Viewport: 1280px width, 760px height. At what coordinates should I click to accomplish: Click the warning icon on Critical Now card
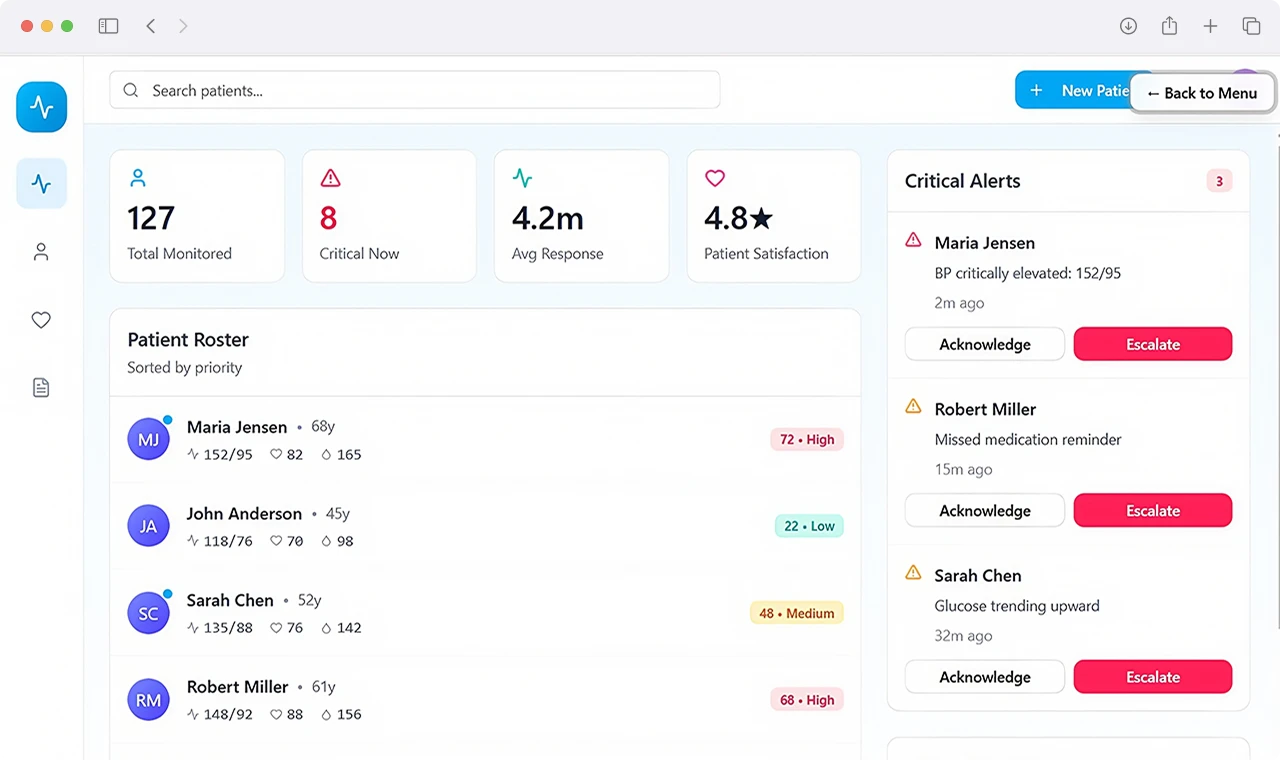tap(330, 179)
